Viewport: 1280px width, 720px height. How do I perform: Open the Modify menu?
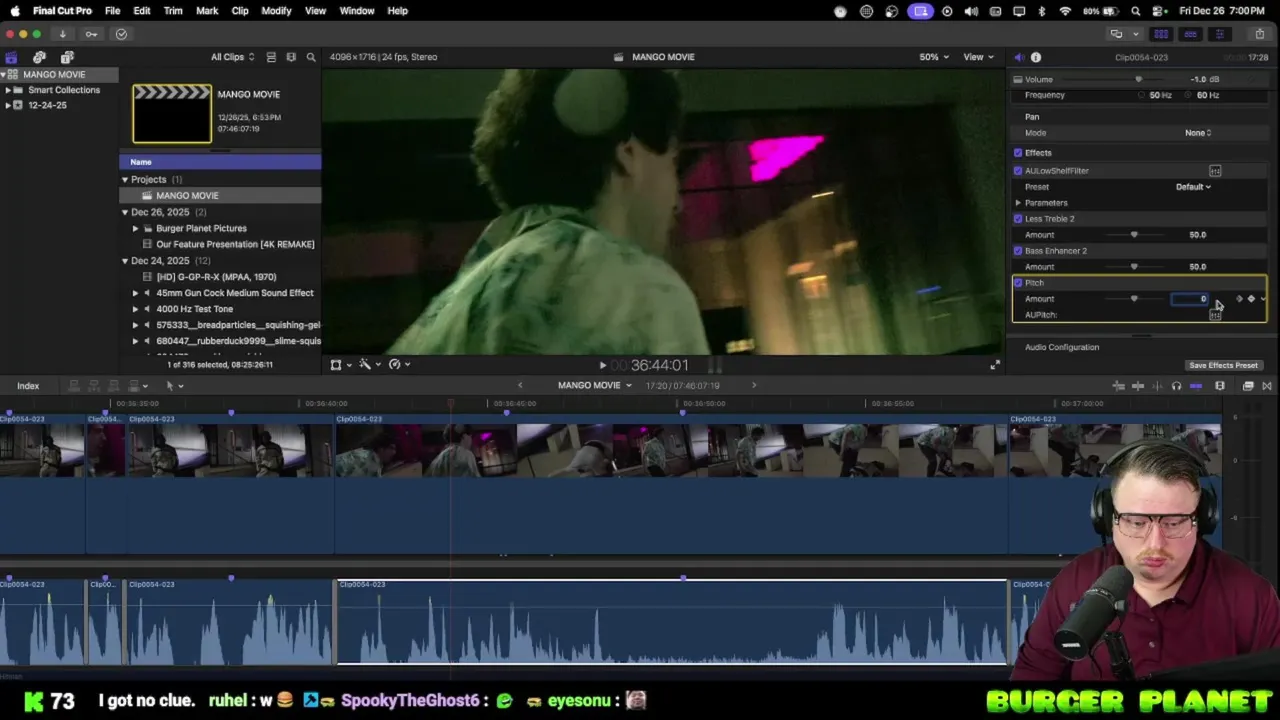(x=276, y=11)
